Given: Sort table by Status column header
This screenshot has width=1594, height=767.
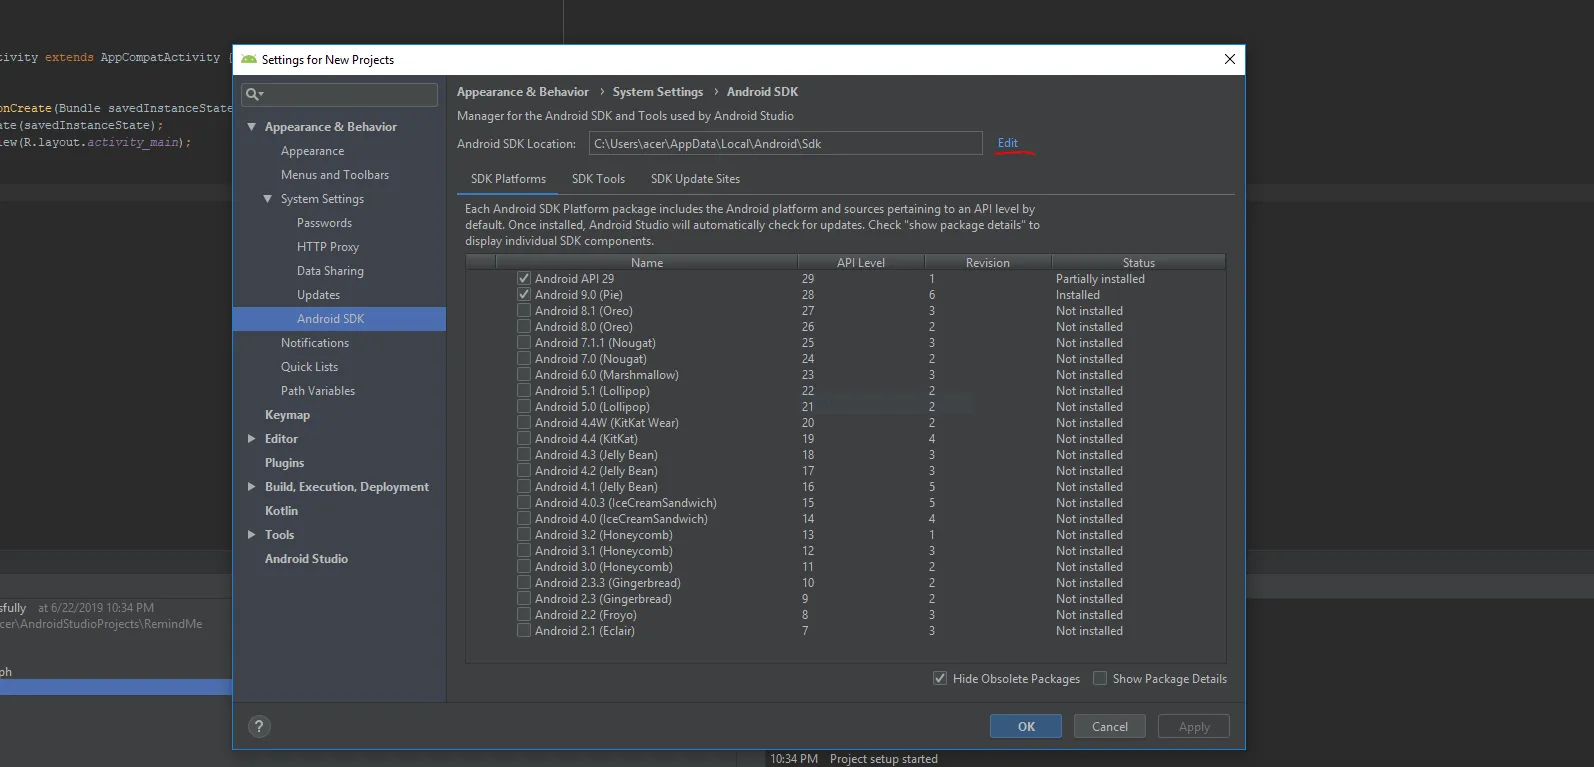Looking at the screenshot, I should click(1139, 263).
